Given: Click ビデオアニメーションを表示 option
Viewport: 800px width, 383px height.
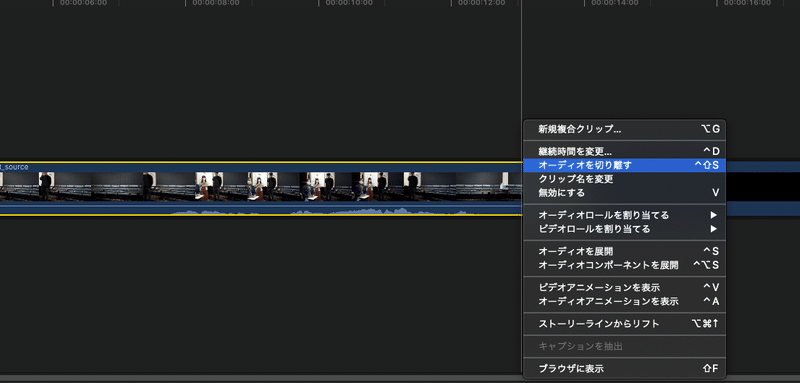Looking at the screenshot, I should 624,288.
